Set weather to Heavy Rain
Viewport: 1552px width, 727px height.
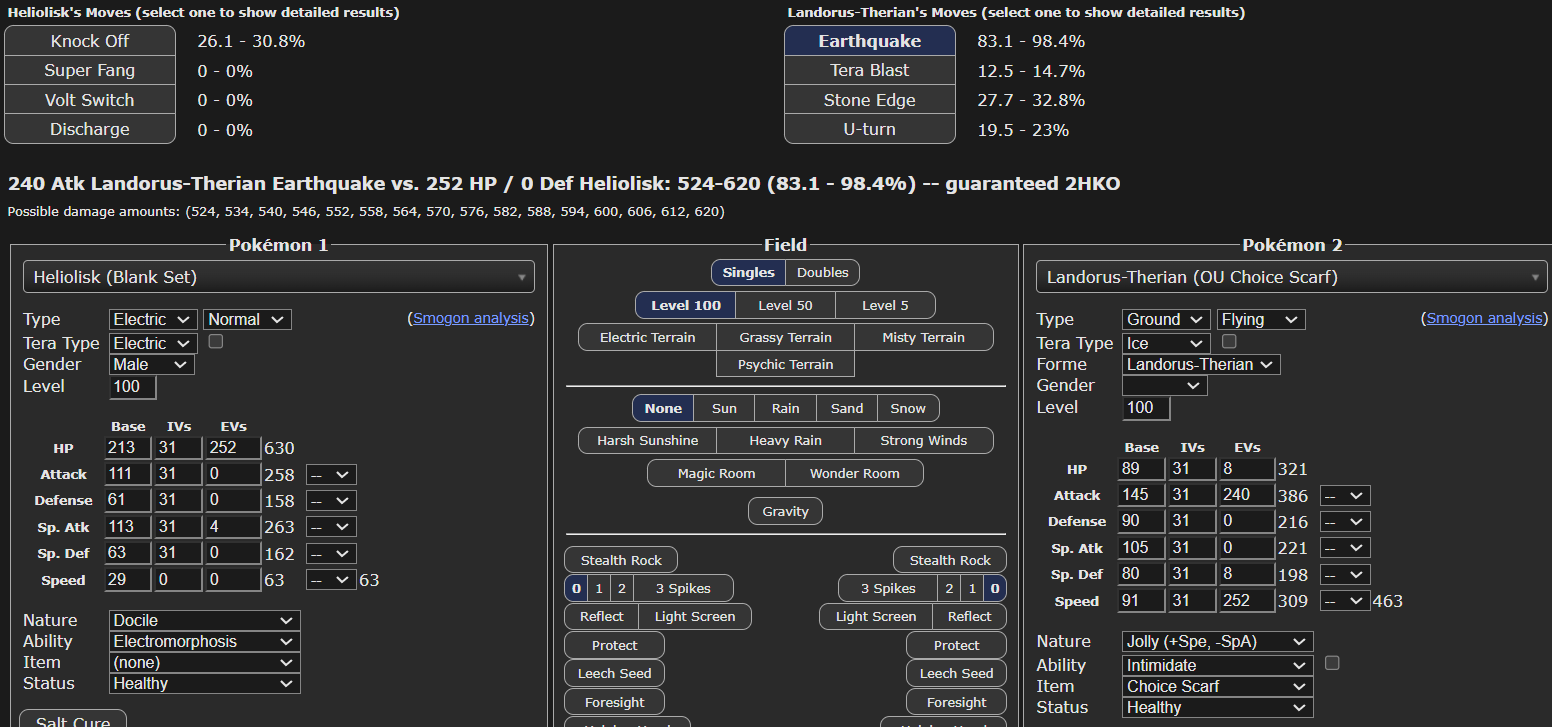point(785,440)
